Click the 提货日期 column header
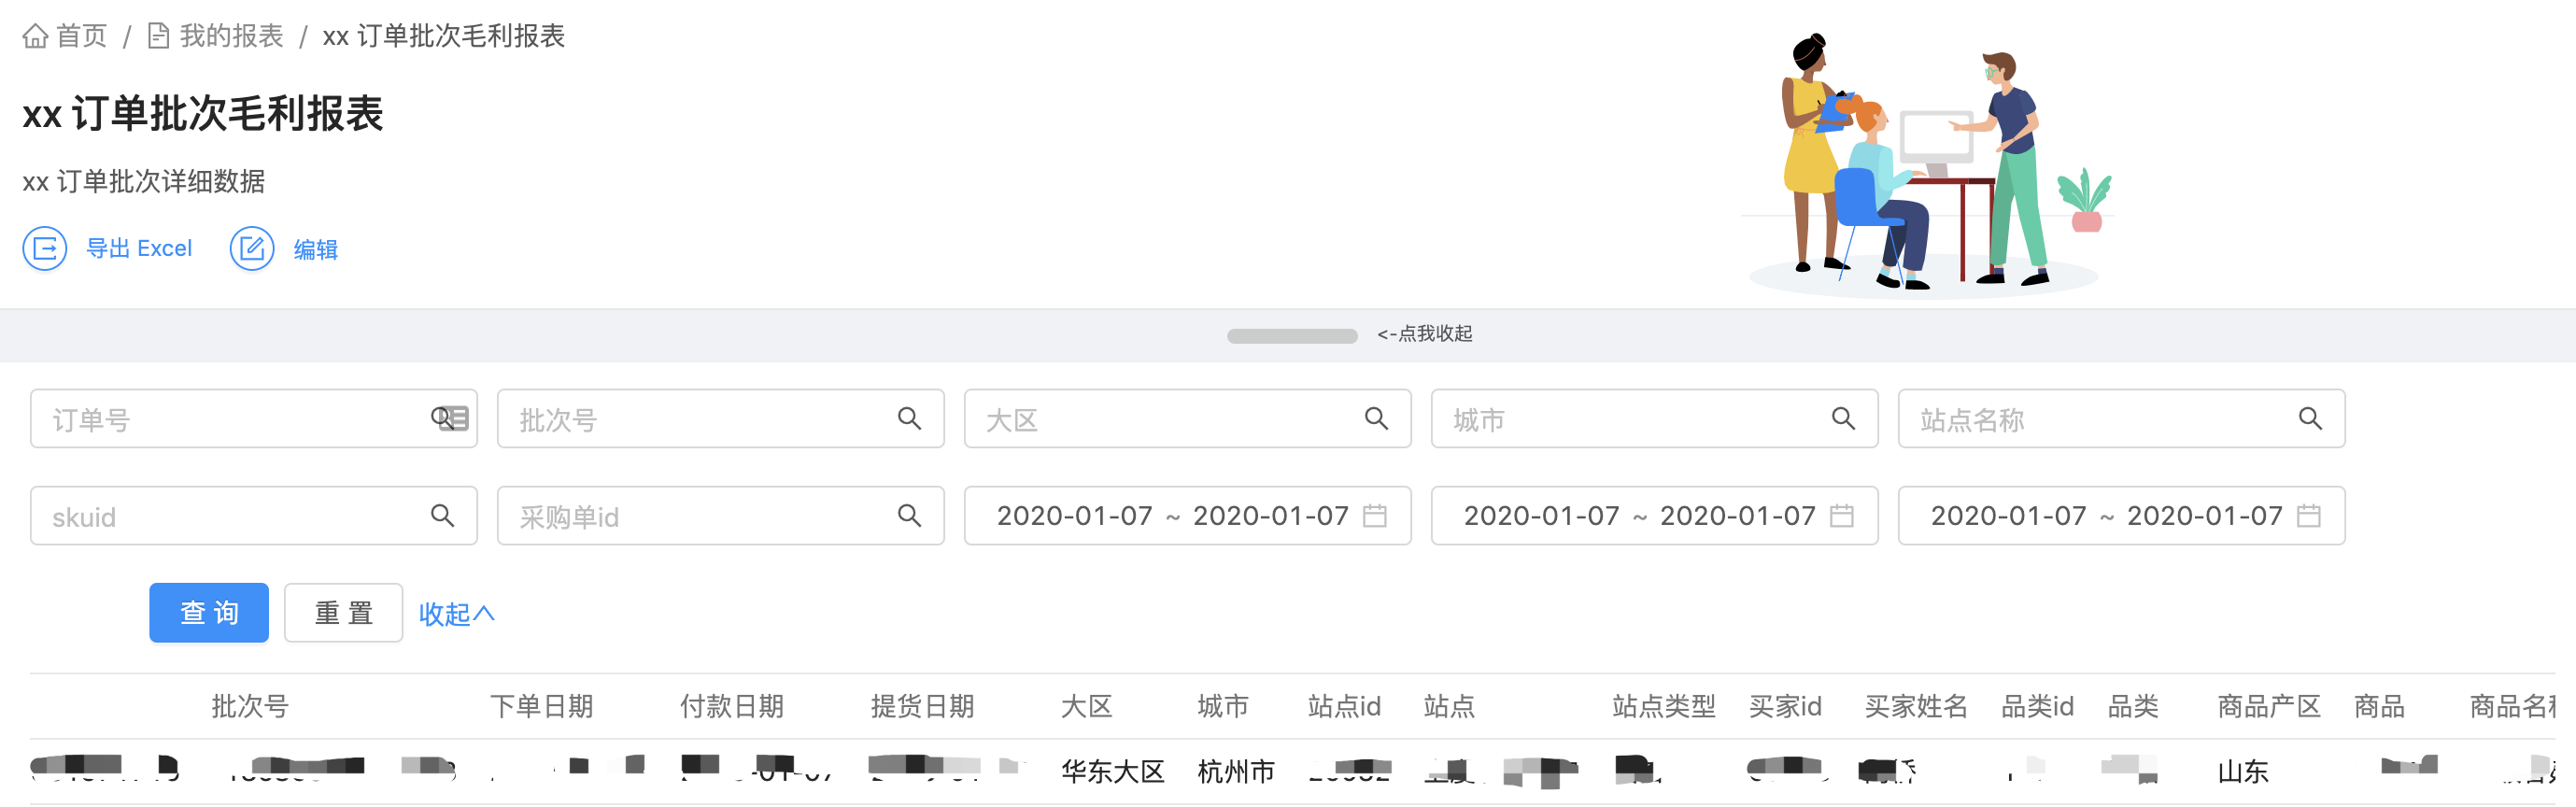 (x=922, y=707)
